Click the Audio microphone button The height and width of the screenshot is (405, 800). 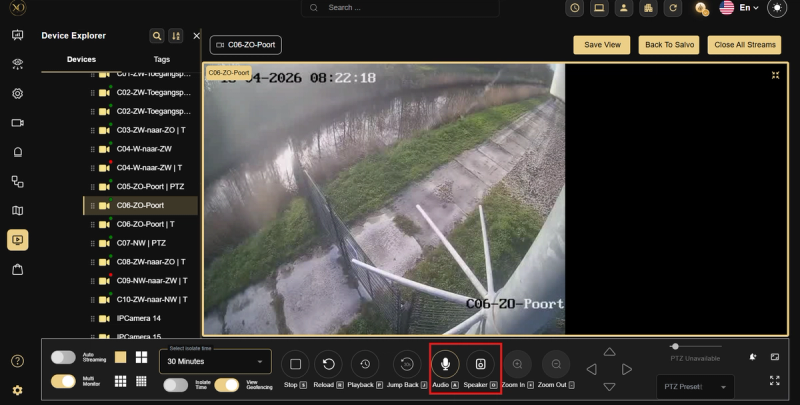click(445, 364)
